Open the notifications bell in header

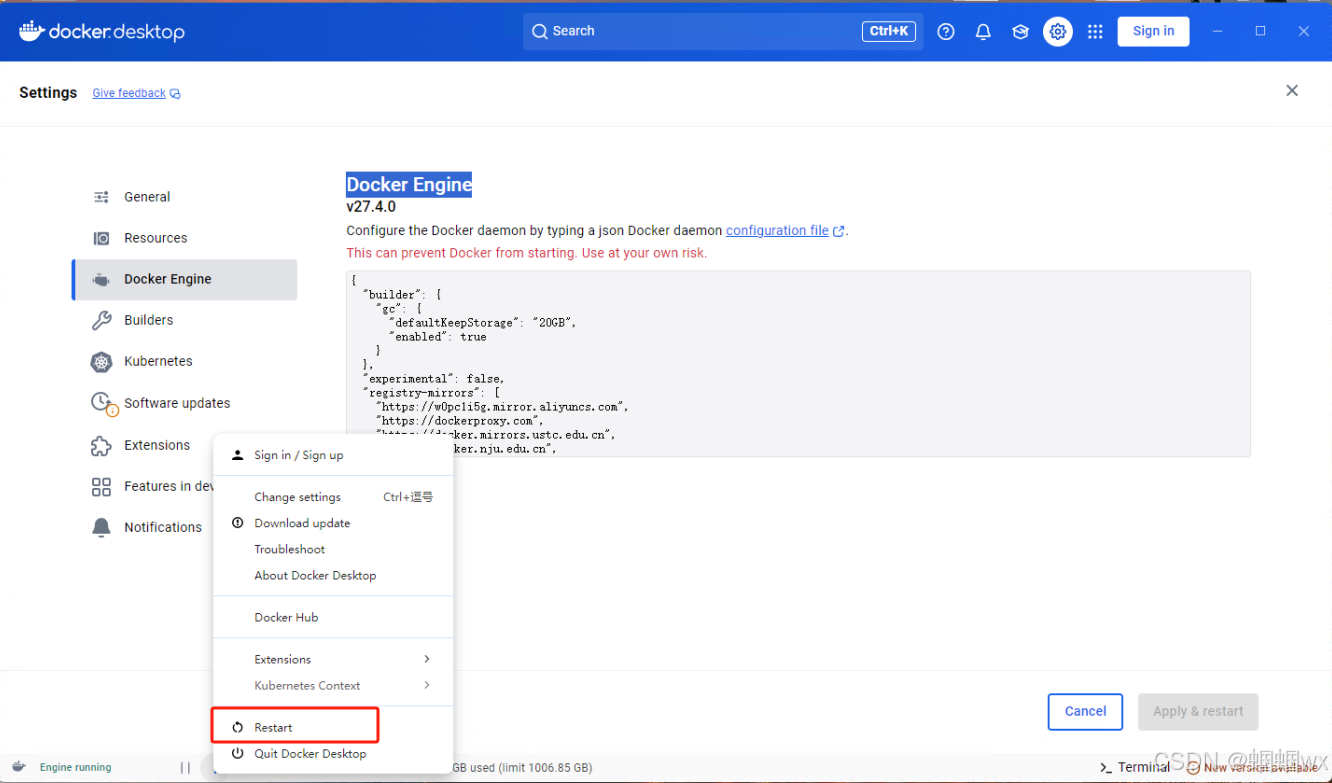tap(983, 32)
